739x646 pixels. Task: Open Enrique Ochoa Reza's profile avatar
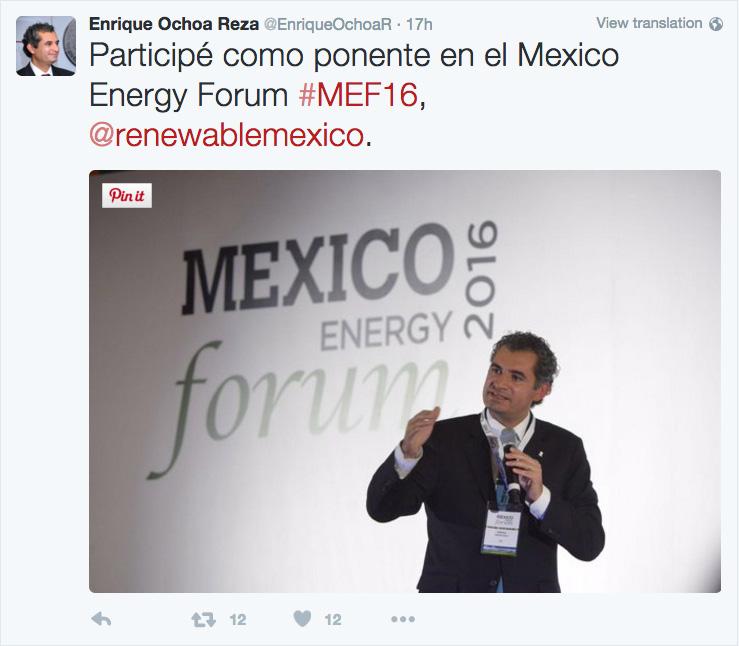coord(46,46)
